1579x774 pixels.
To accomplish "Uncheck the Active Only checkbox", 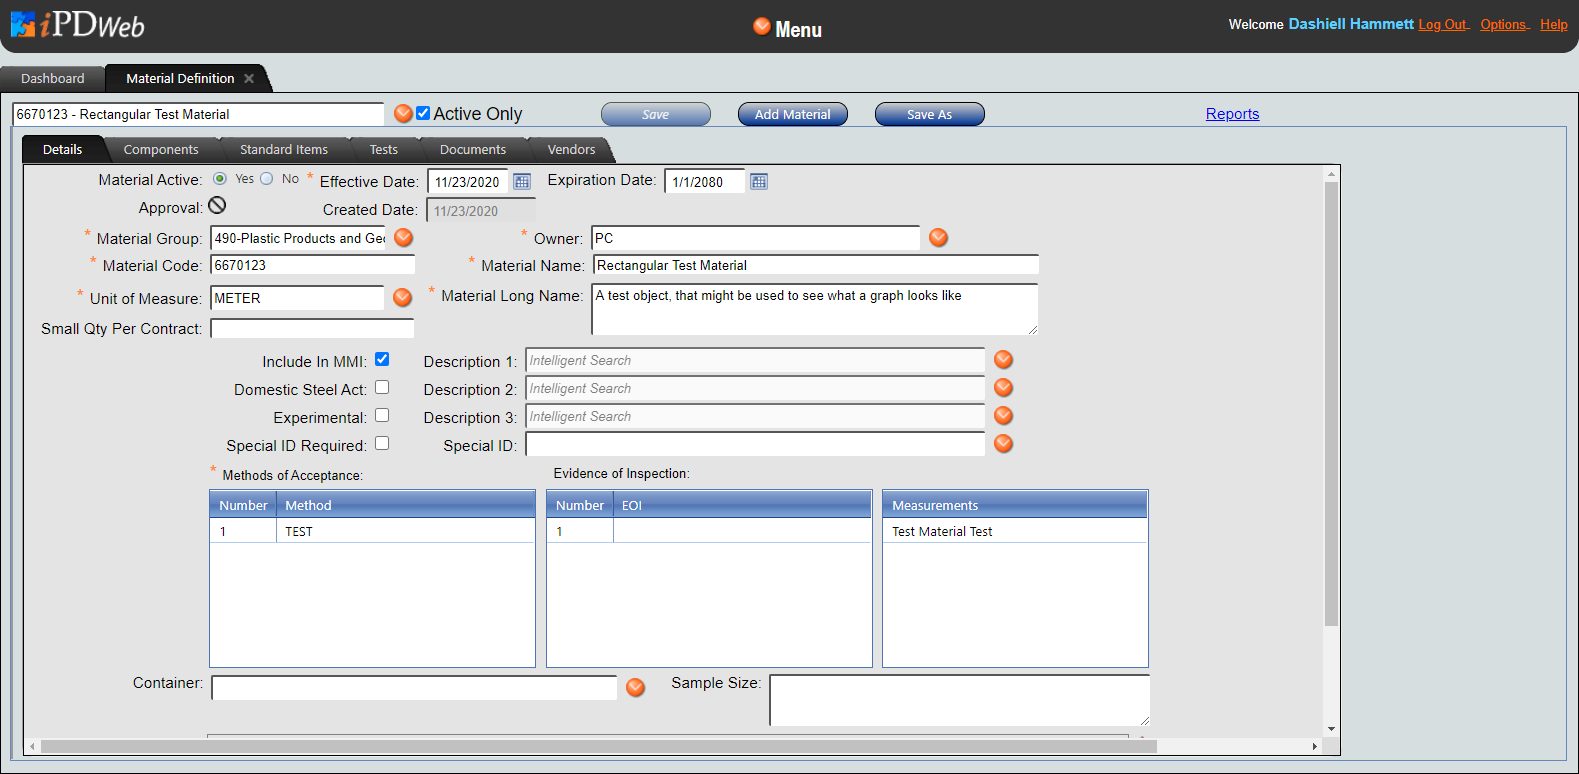I will [423, 114].
